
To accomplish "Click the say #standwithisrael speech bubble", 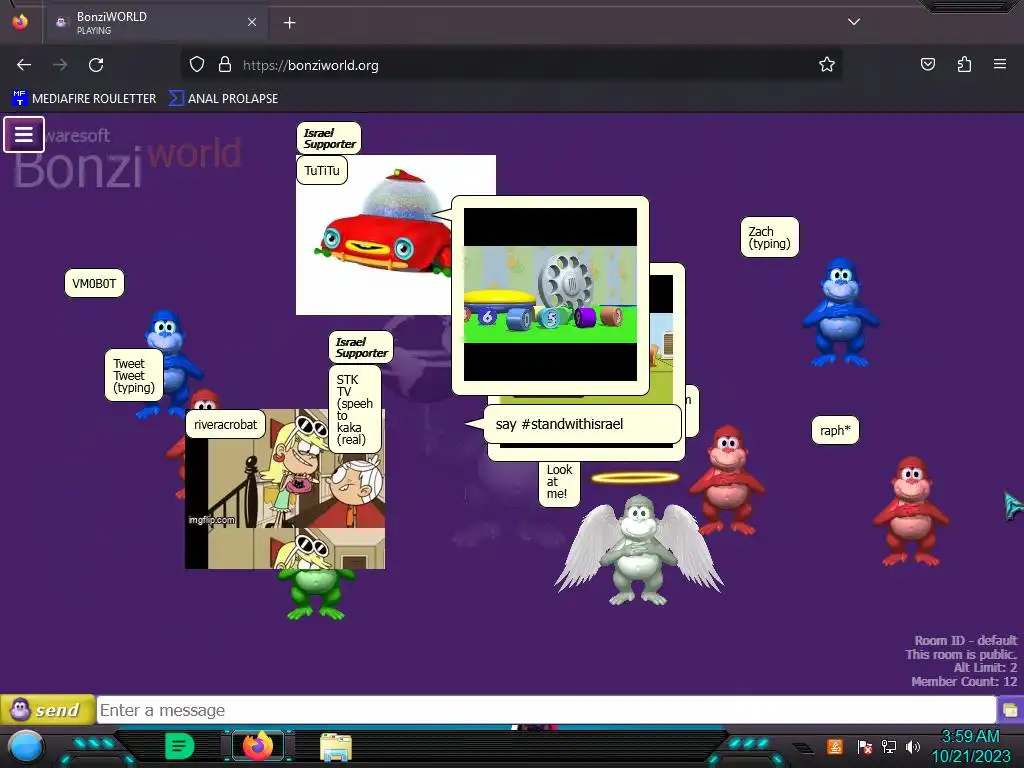I will tap(583, 424).
